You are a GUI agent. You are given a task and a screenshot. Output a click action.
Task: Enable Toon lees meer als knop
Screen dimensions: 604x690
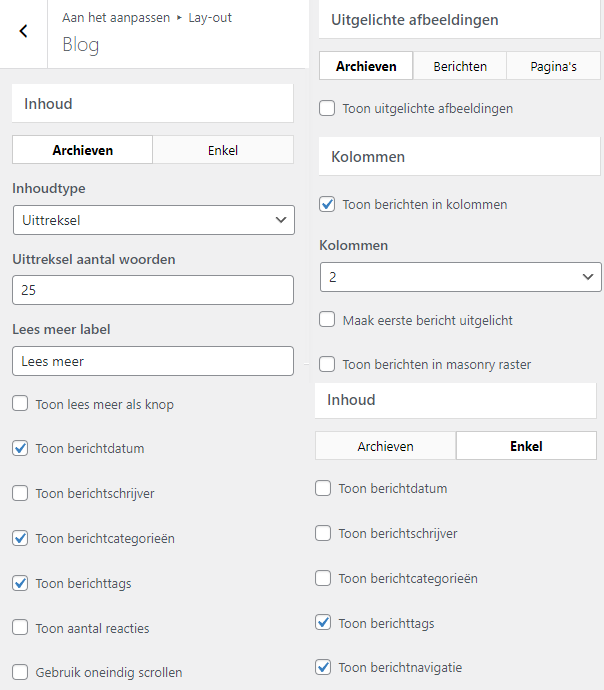[x=20, y=404]
